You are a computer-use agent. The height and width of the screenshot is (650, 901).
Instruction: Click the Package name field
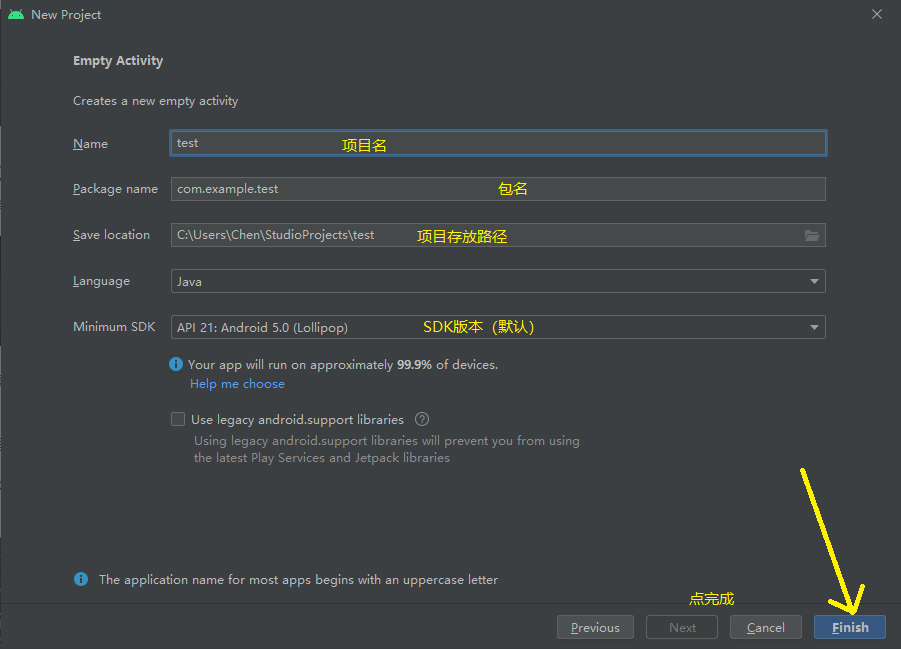[x=498, y=189]
